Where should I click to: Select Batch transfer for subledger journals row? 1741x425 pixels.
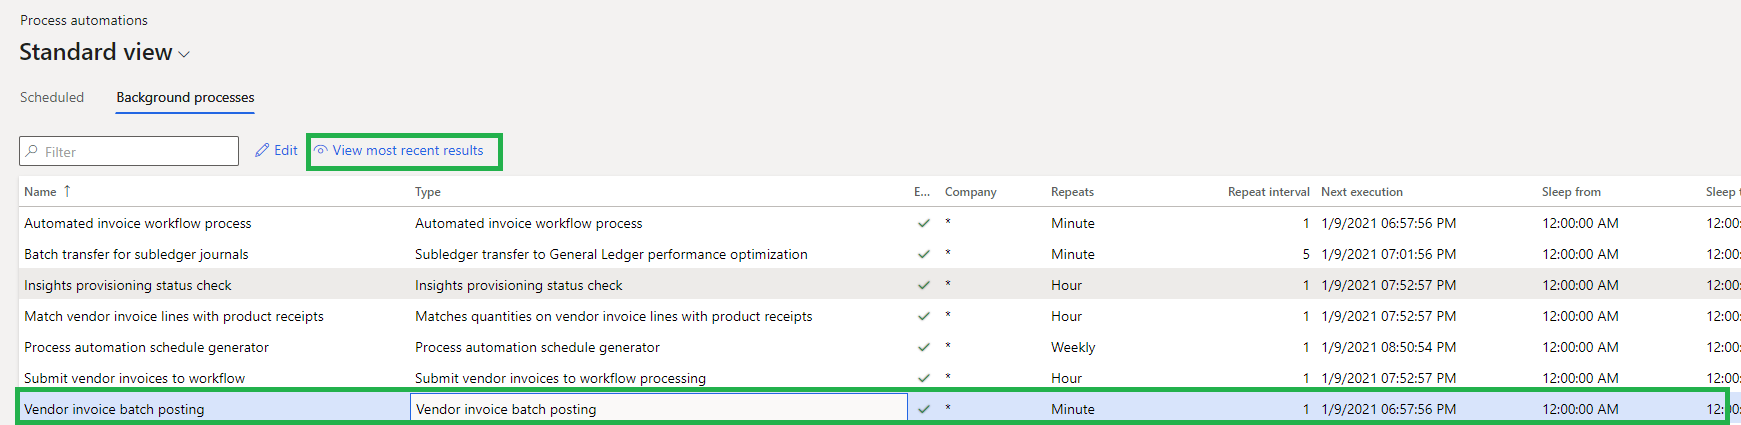136,255
